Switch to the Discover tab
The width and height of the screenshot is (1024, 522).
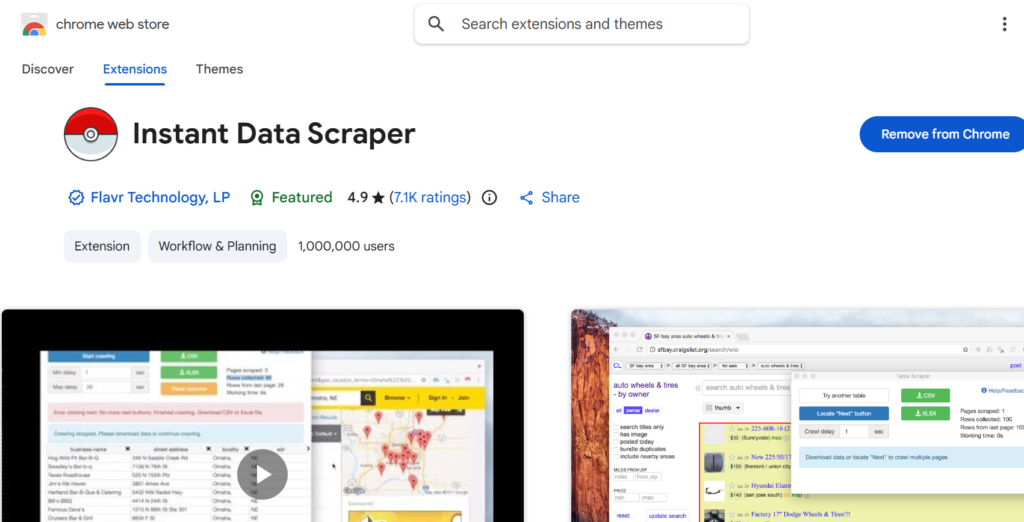point(48,69)
